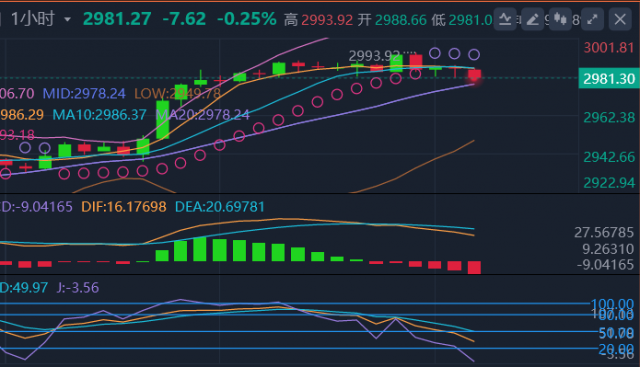Click the MID:2978.24 Bollinger label
The height and width of the screenshot is (367, 640).
coord(84,93)
